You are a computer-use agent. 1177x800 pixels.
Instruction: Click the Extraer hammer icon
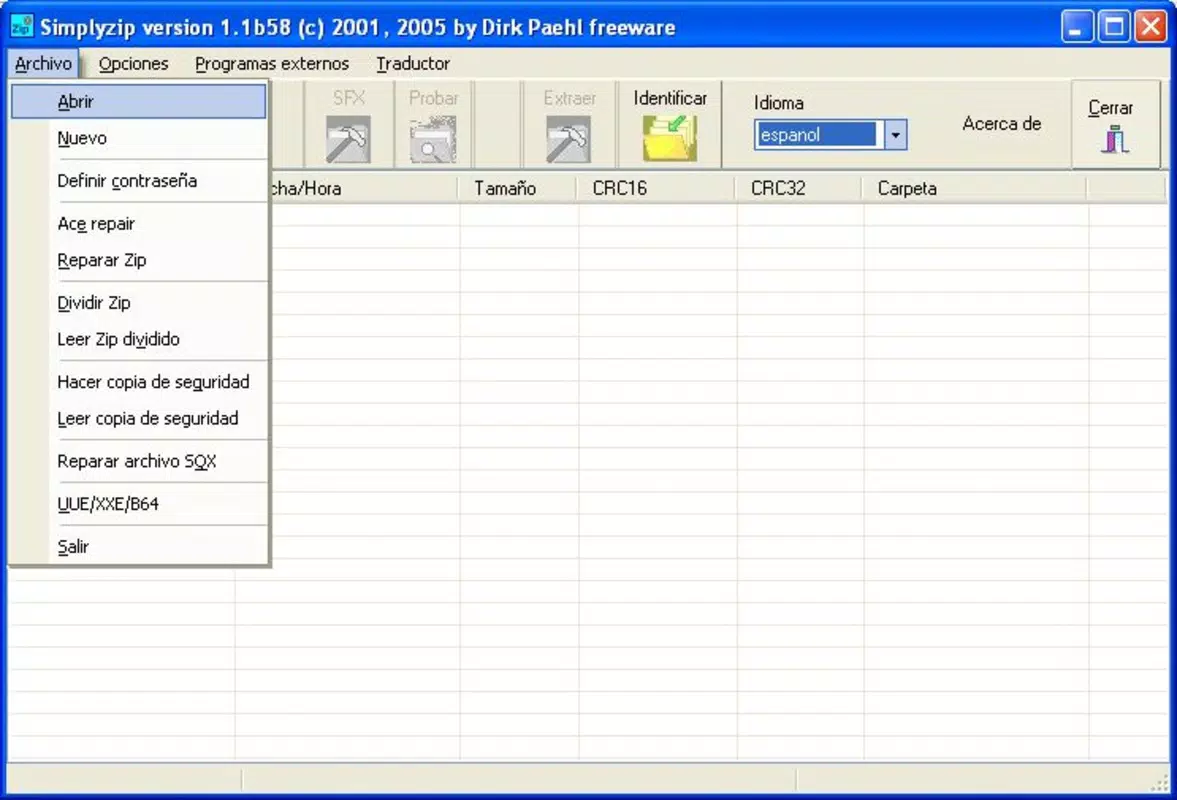pyautogui.click(x=568, y=140)
